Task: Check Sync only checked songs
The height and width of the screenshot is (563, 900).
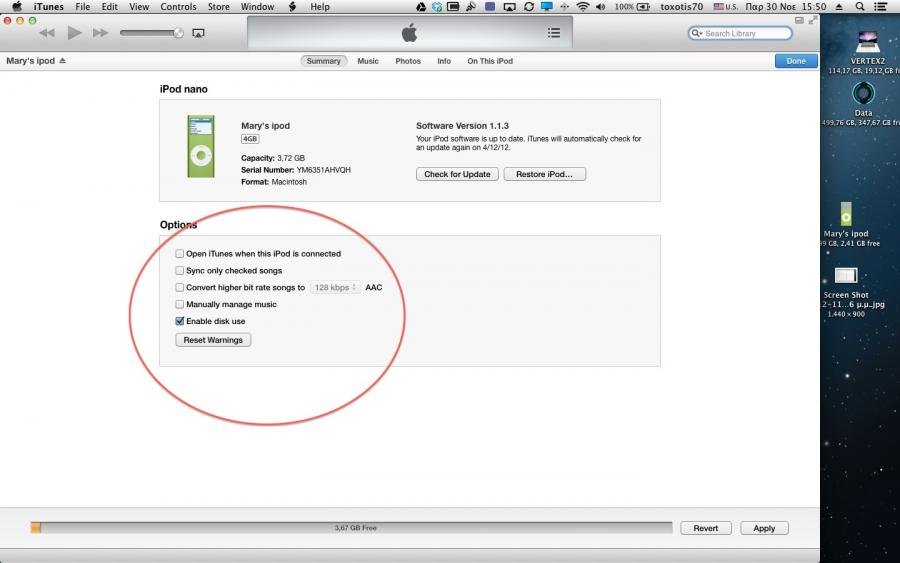Action: click(x=180, y=271)
